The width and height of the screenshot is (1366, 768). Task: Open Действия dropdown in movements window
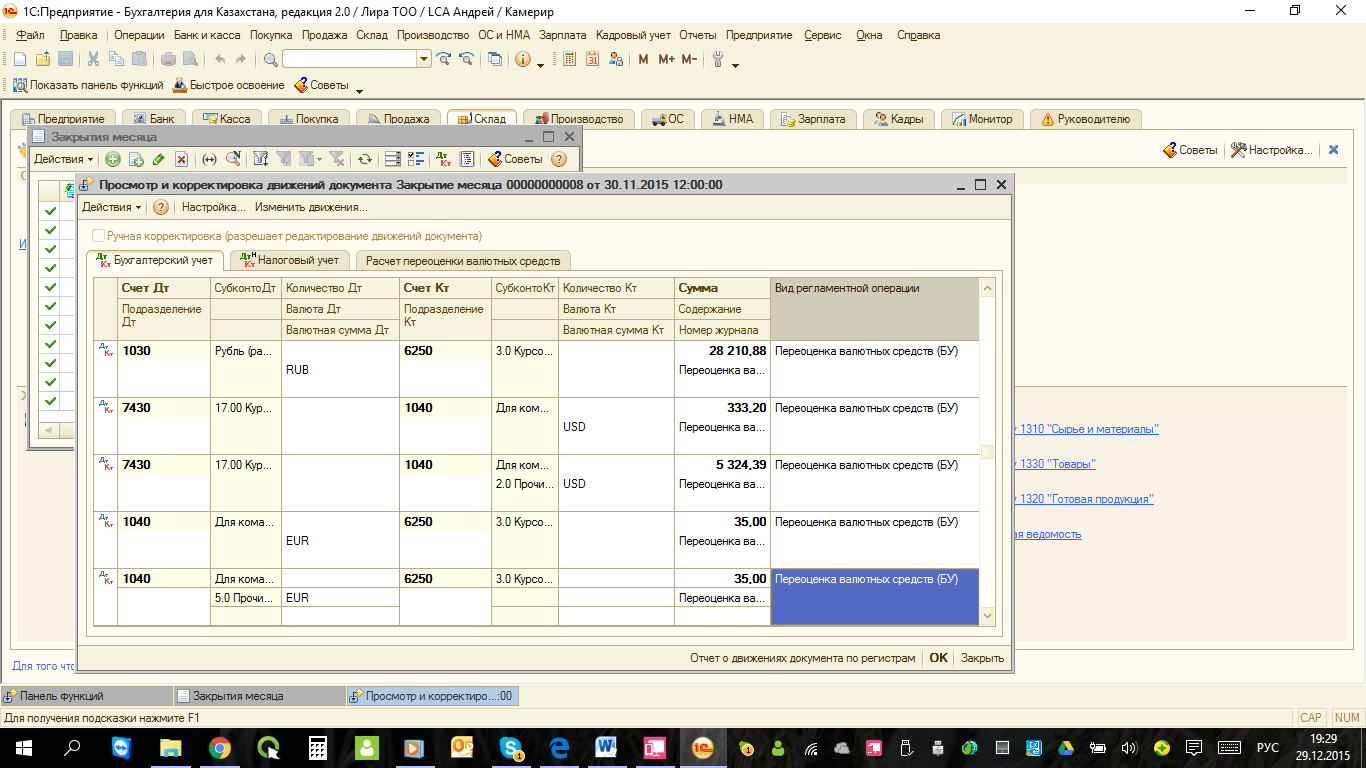tap(111, 207)
